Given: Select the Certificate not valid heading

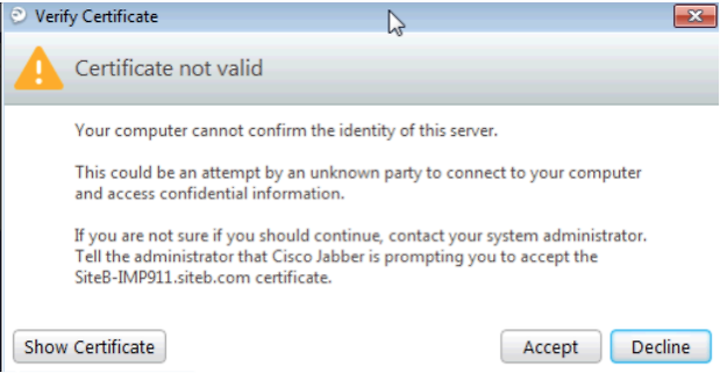Looking at the screenshot, I should coord(169,68).
